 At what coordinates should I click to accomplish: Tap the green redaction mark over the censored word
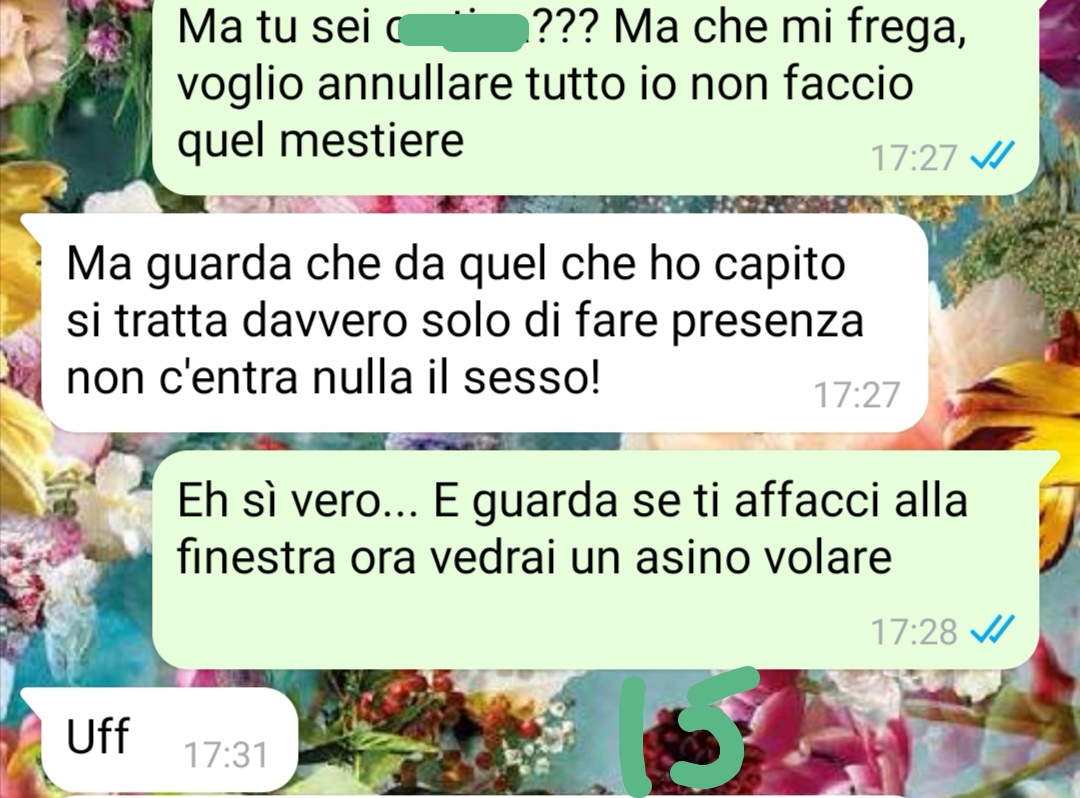tap(461, 31)
